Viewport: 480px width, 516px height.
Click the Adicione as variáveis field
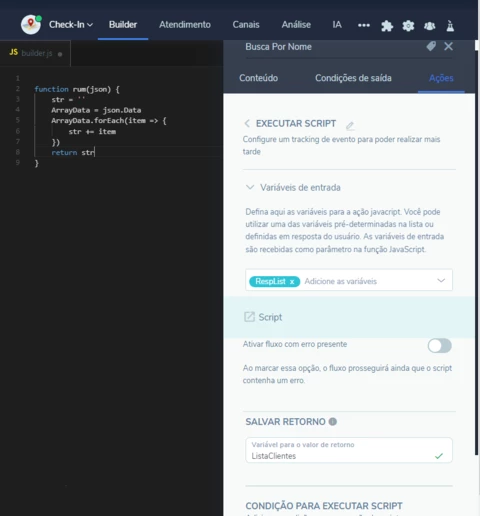[340, 281]
